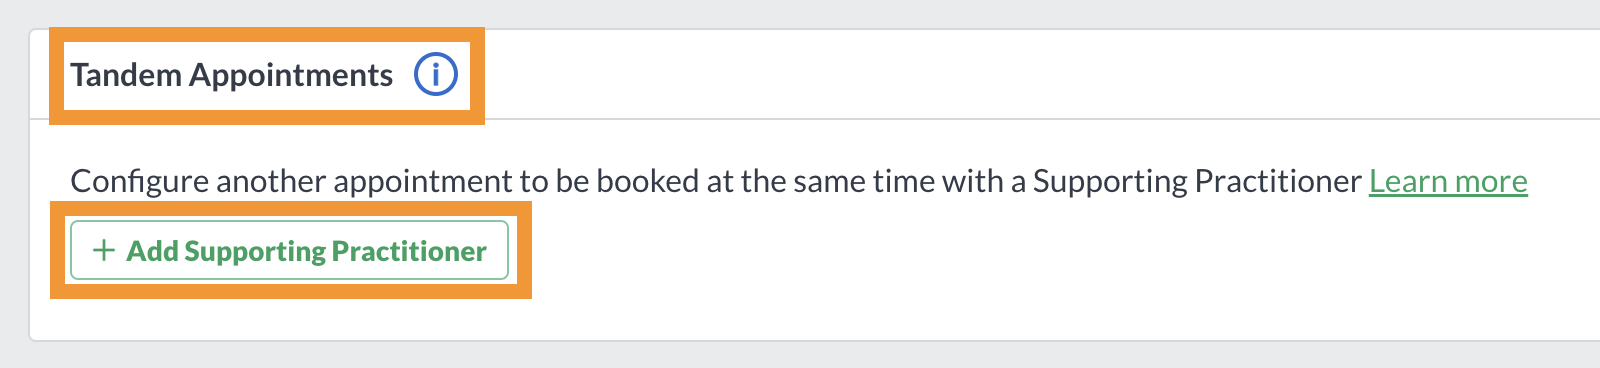
Task: Tap the info circle next to section title
Action: [436, 75]
